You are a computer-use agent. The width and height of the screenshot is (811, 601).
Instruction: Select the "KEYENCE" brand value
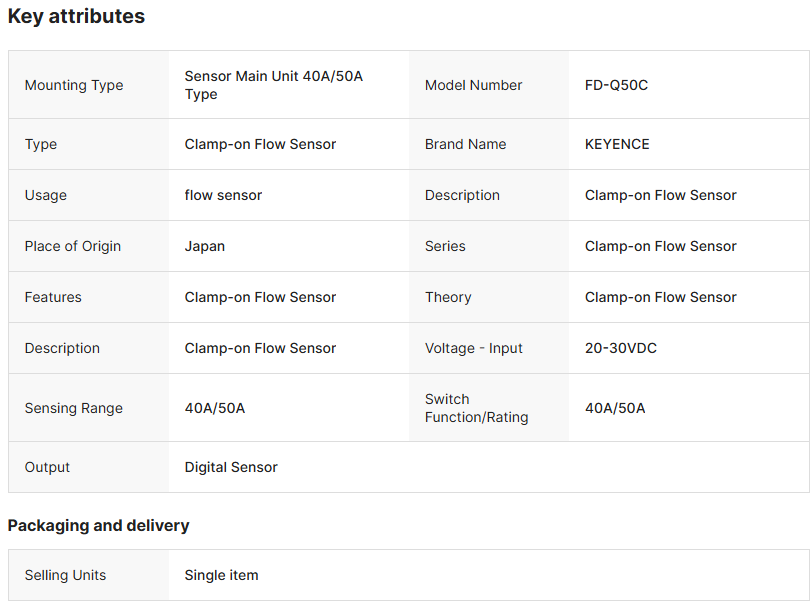point(617,144)
